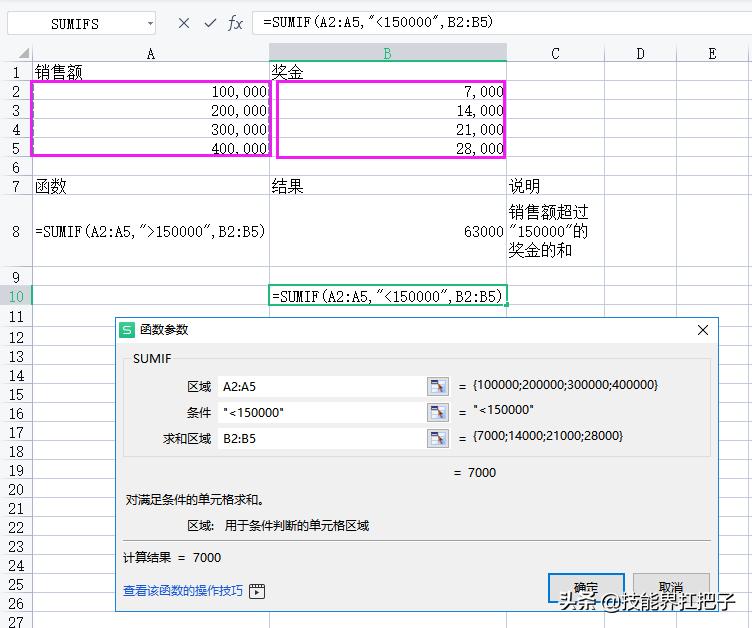752x628 pixels.
Task: Click cell with value 7,000
Action: point(388,91)
